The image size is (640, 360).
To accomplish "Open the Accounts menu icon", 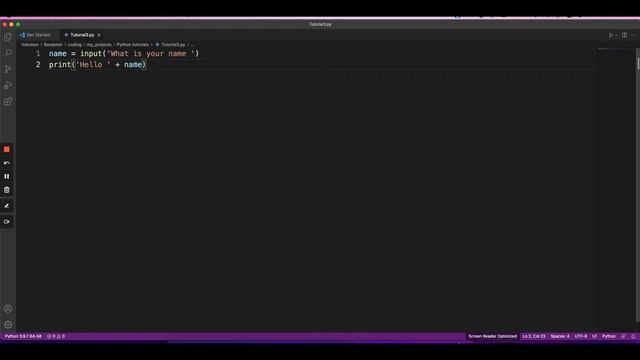I will click(x=8, y=309).
